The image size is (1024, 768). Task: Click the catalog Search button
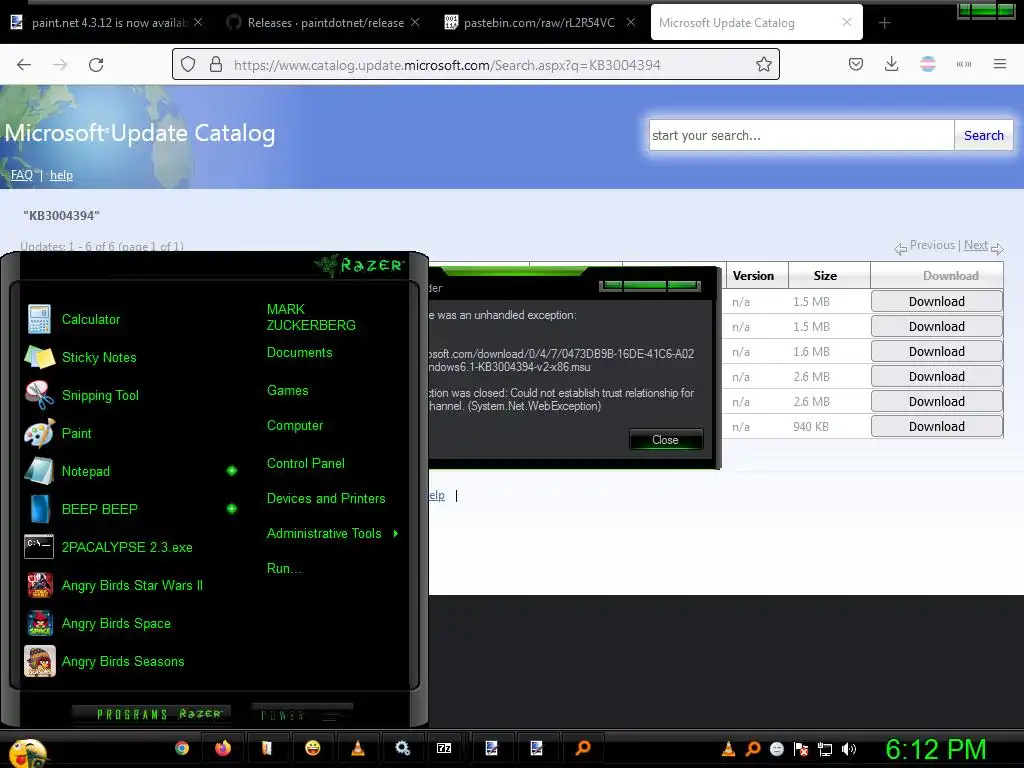(983, 136)
